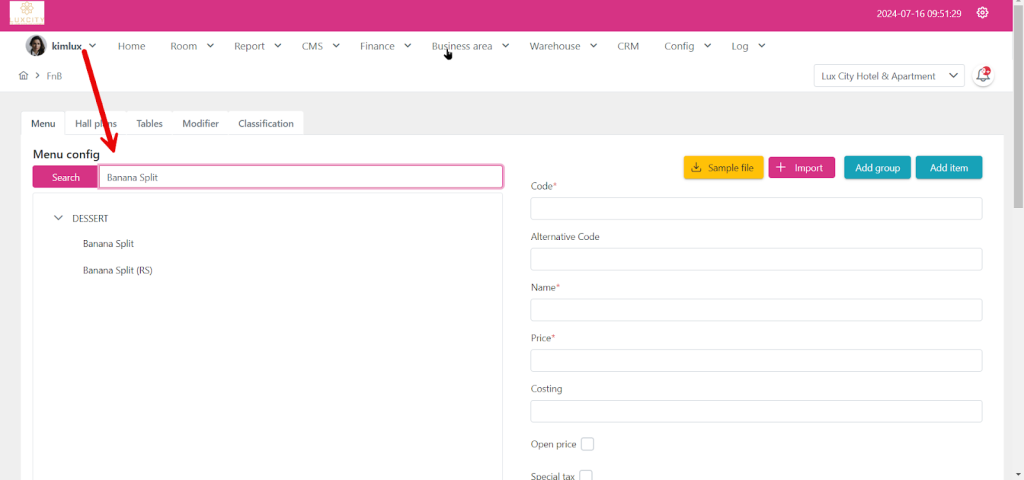Image resolution: width=1024 pixels, height=480 pixels.
Task: Expand the Warehouse menu
Action: 563,46
